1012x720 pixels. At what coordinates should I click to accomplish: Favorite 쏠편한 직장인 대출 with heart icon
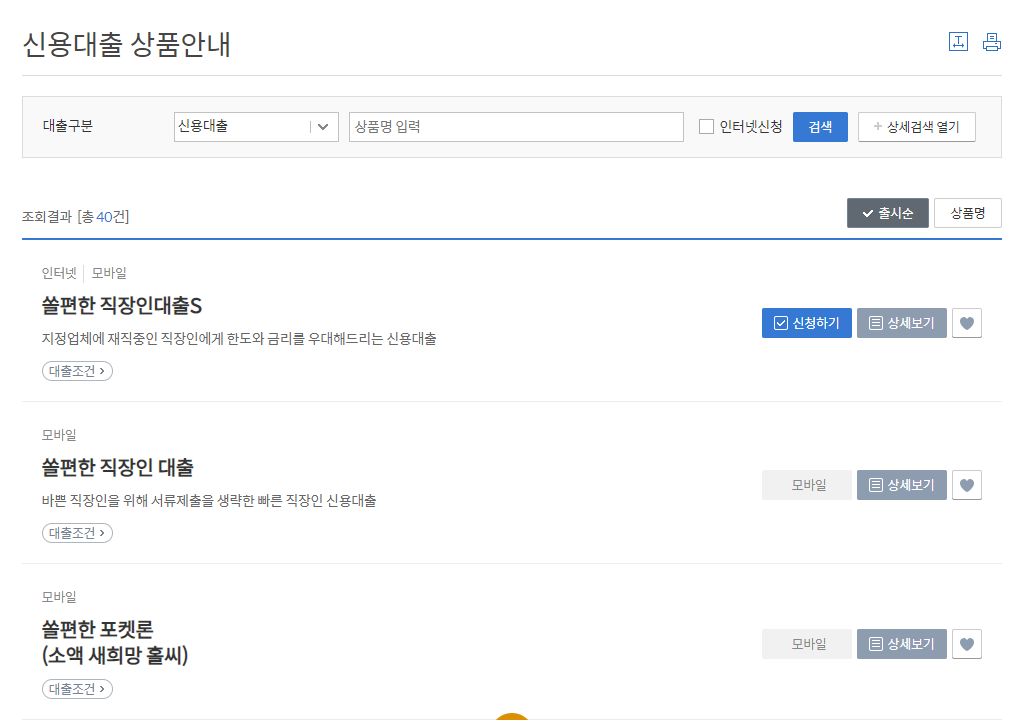click(x=967, y=485)
